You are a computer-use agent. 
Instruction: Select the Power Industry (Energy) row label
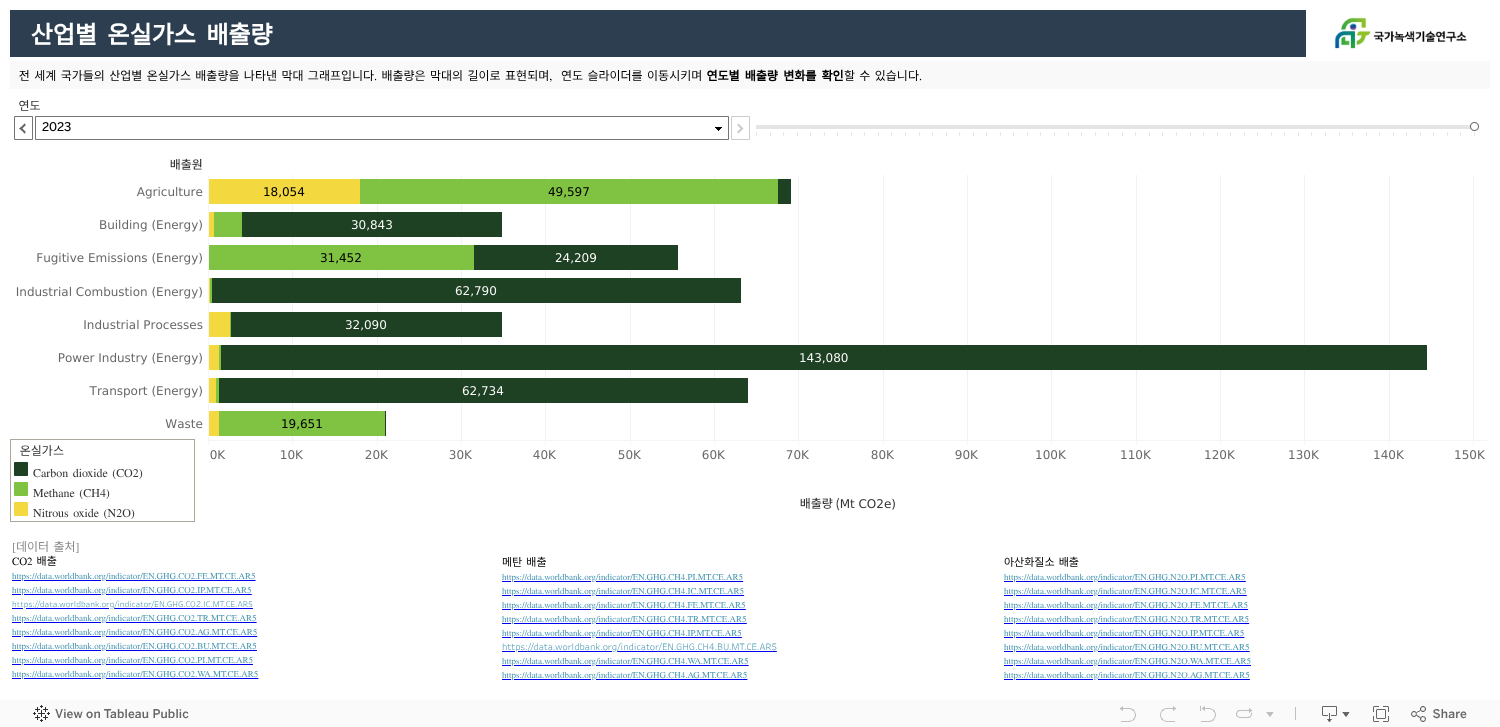[x=130, y=358]
